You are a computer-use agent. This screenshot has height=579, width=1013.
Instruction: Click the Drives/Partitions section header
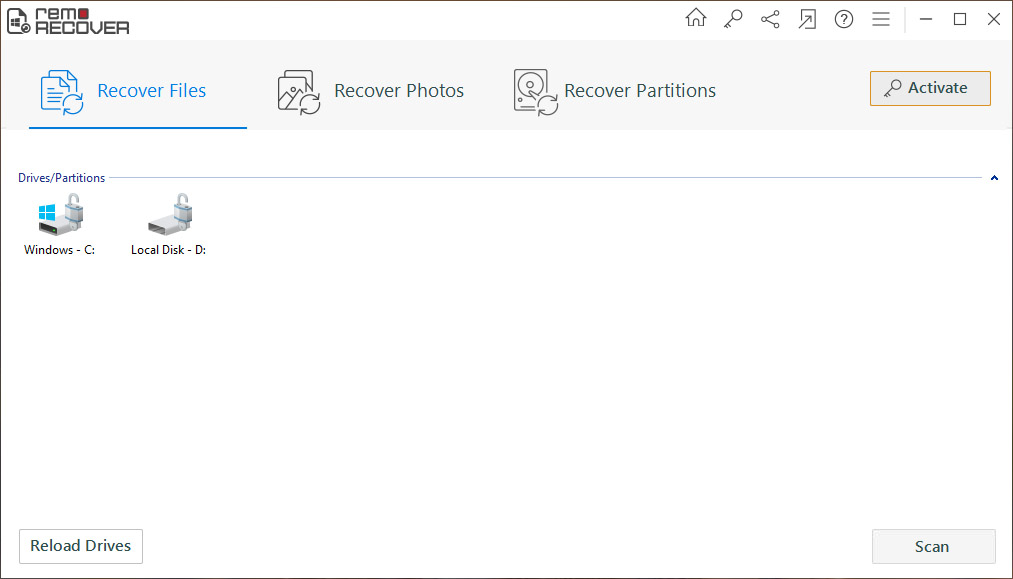(61, 178)
